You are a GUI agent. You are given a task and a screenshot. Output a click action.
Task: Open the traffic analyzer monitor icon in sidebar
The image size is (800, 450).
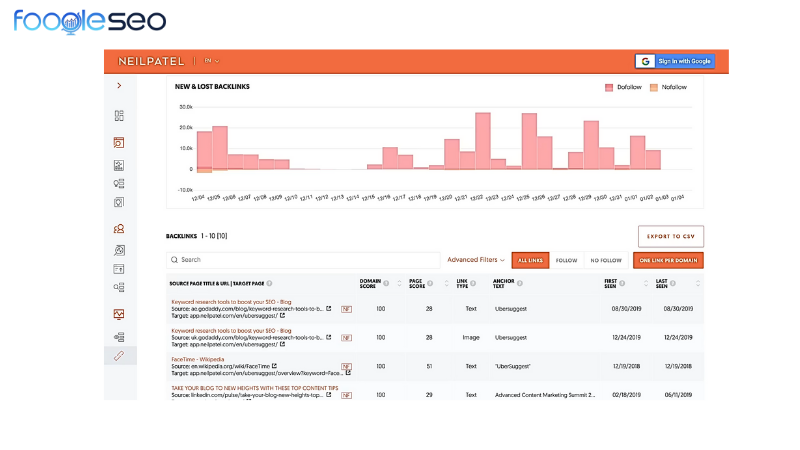119,314
